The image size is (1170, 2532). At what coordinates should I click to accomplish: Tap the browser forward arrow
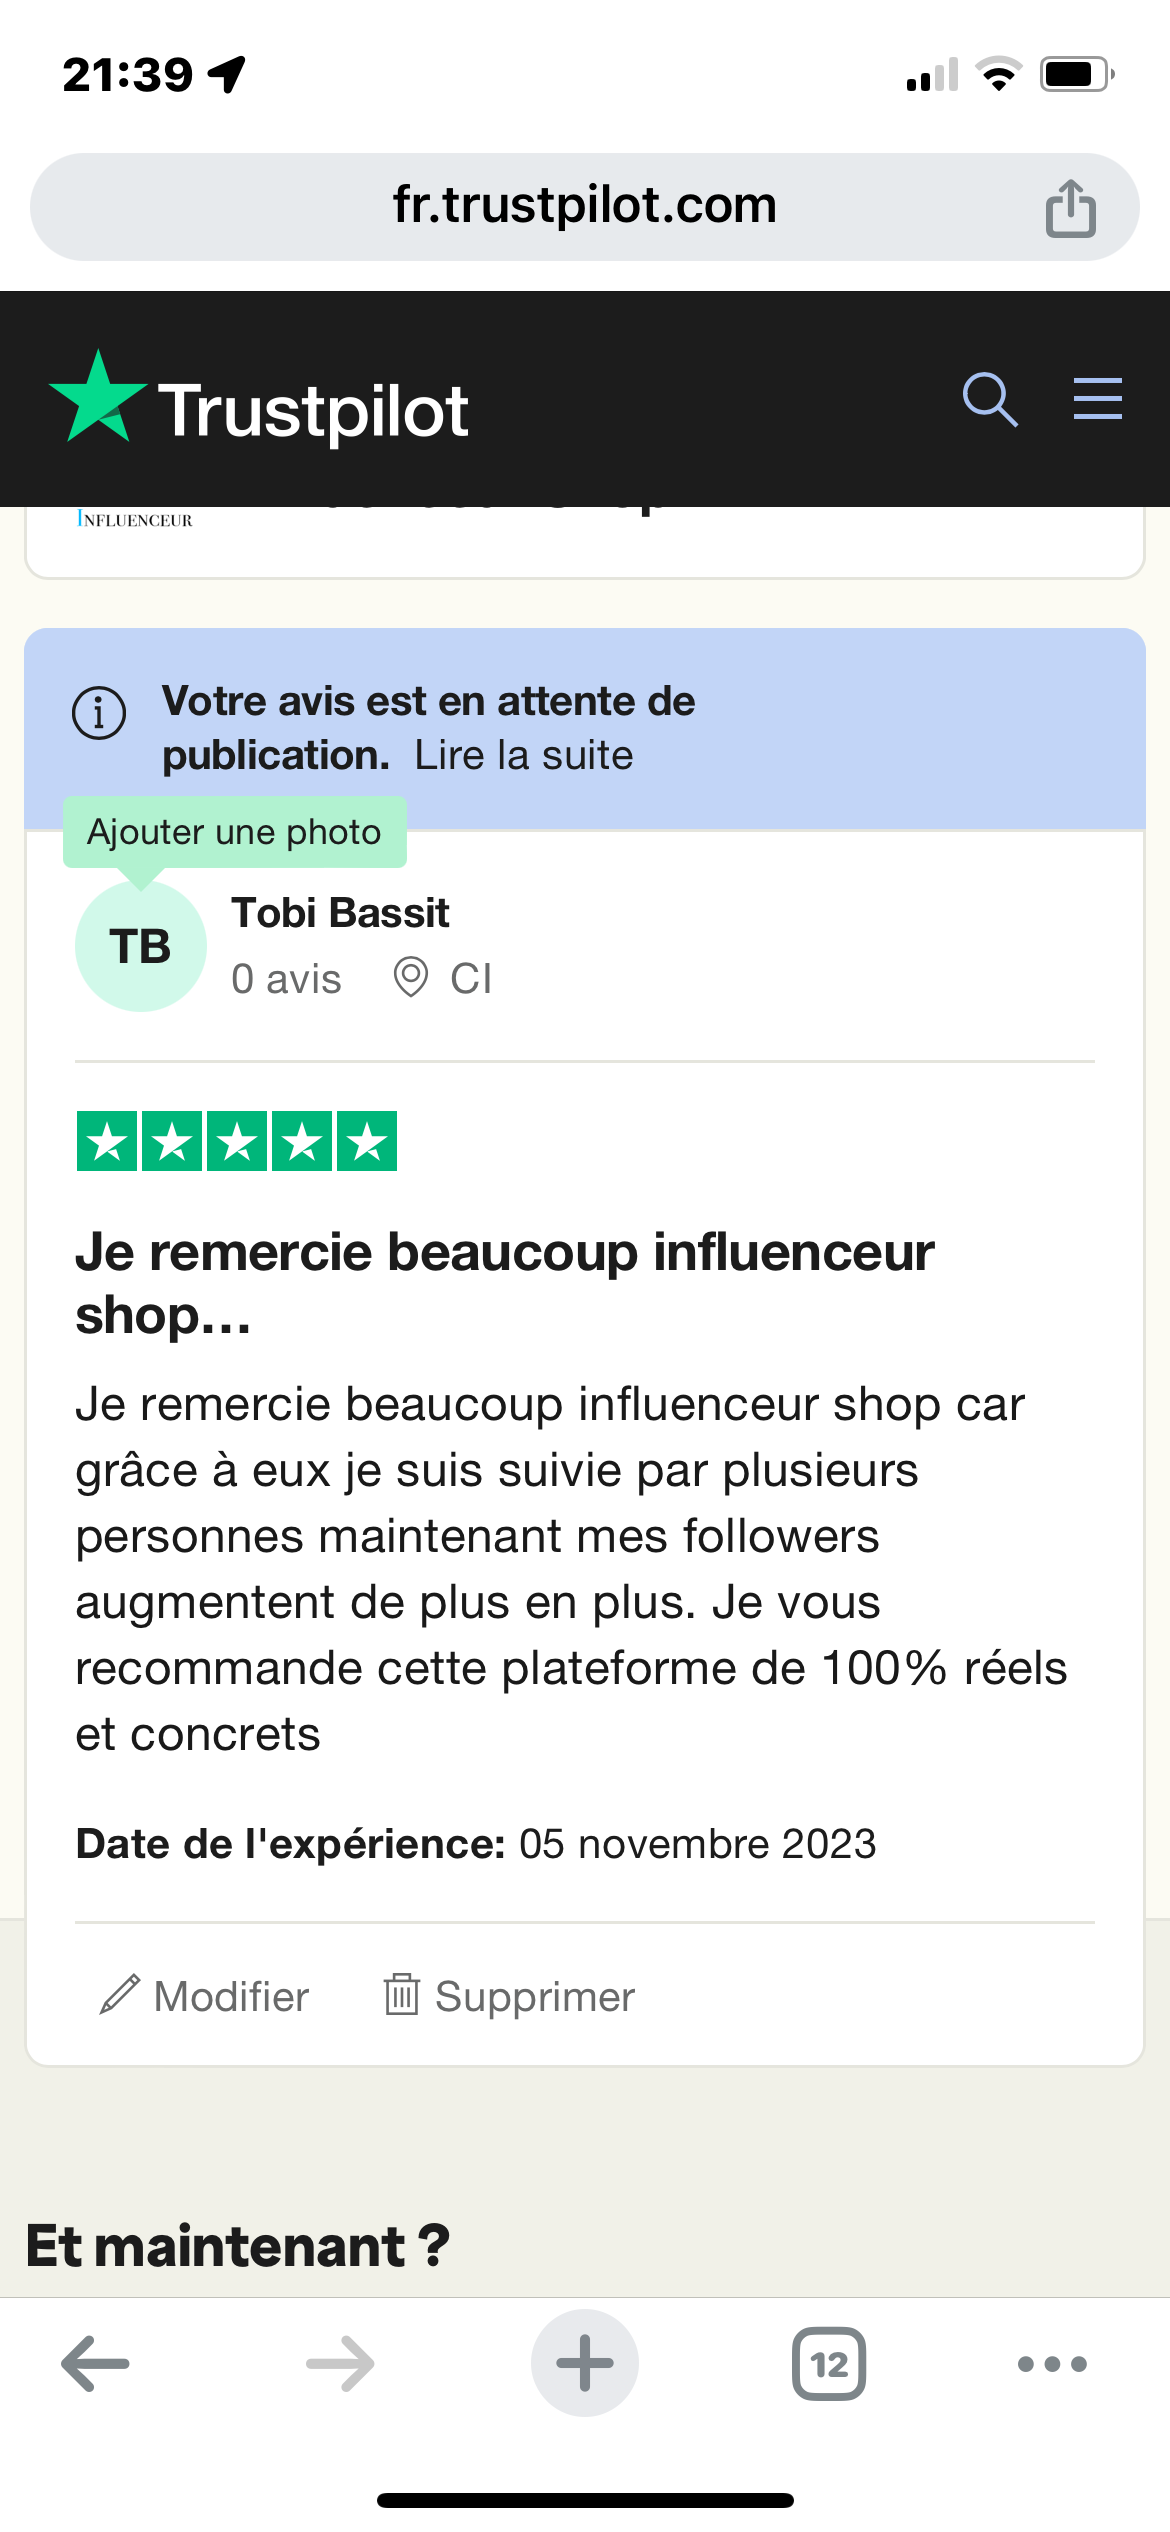tap(340, 2364)
